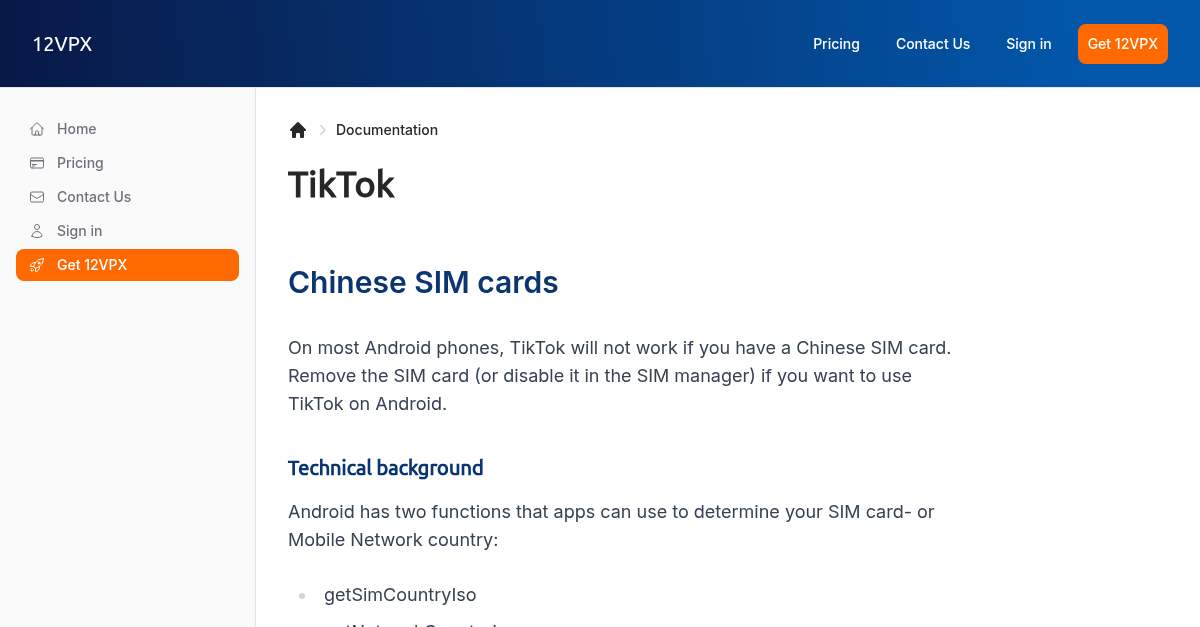
Task: Click the Sign in link in the header
Action: (x=1028, y=43)
